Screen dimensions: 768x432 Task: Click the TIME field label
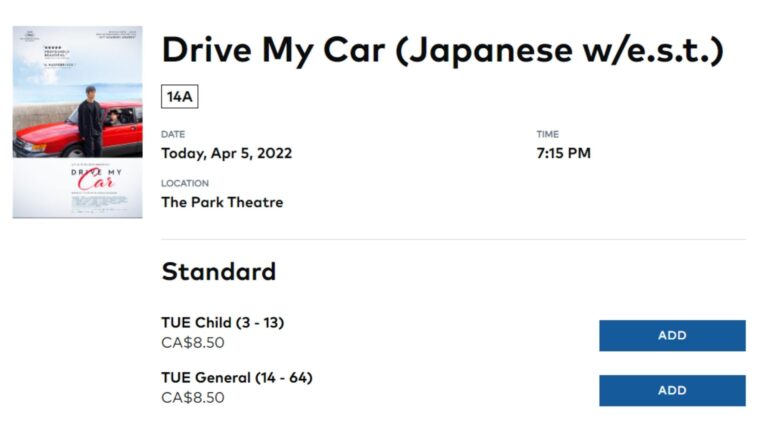547,134
